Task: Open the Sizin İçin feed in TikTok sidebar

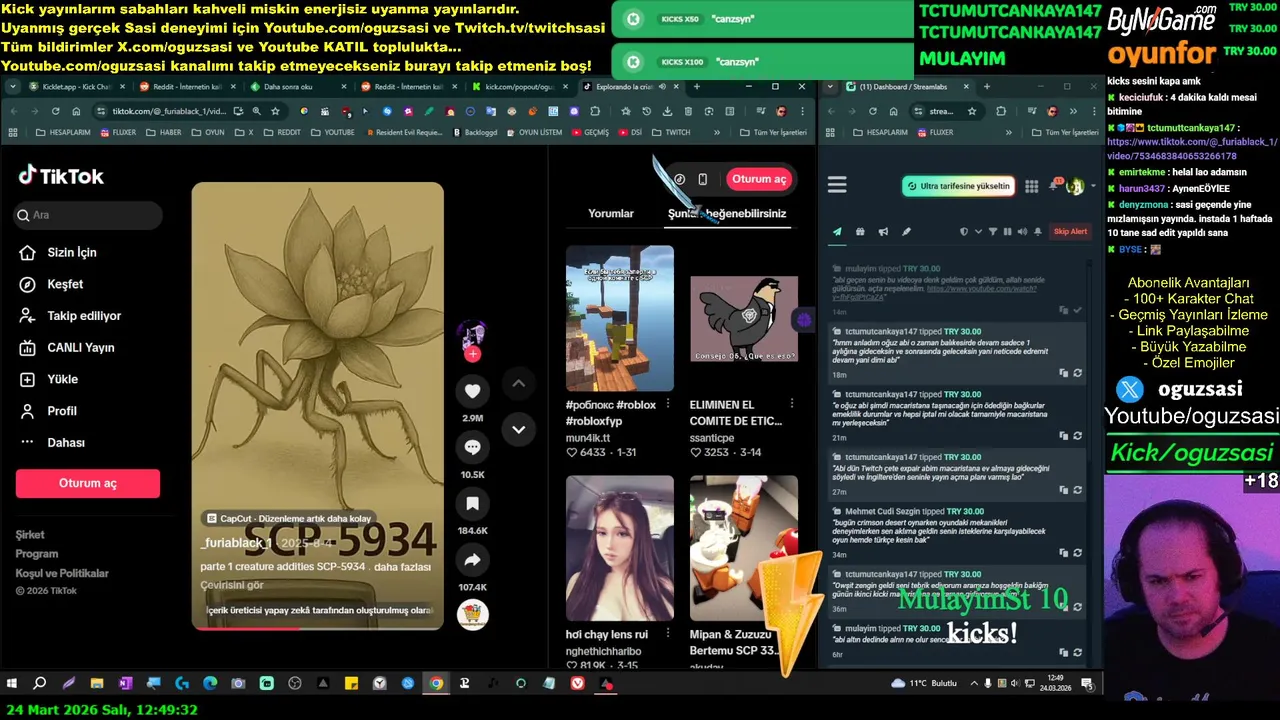Action: coord(59,253)
